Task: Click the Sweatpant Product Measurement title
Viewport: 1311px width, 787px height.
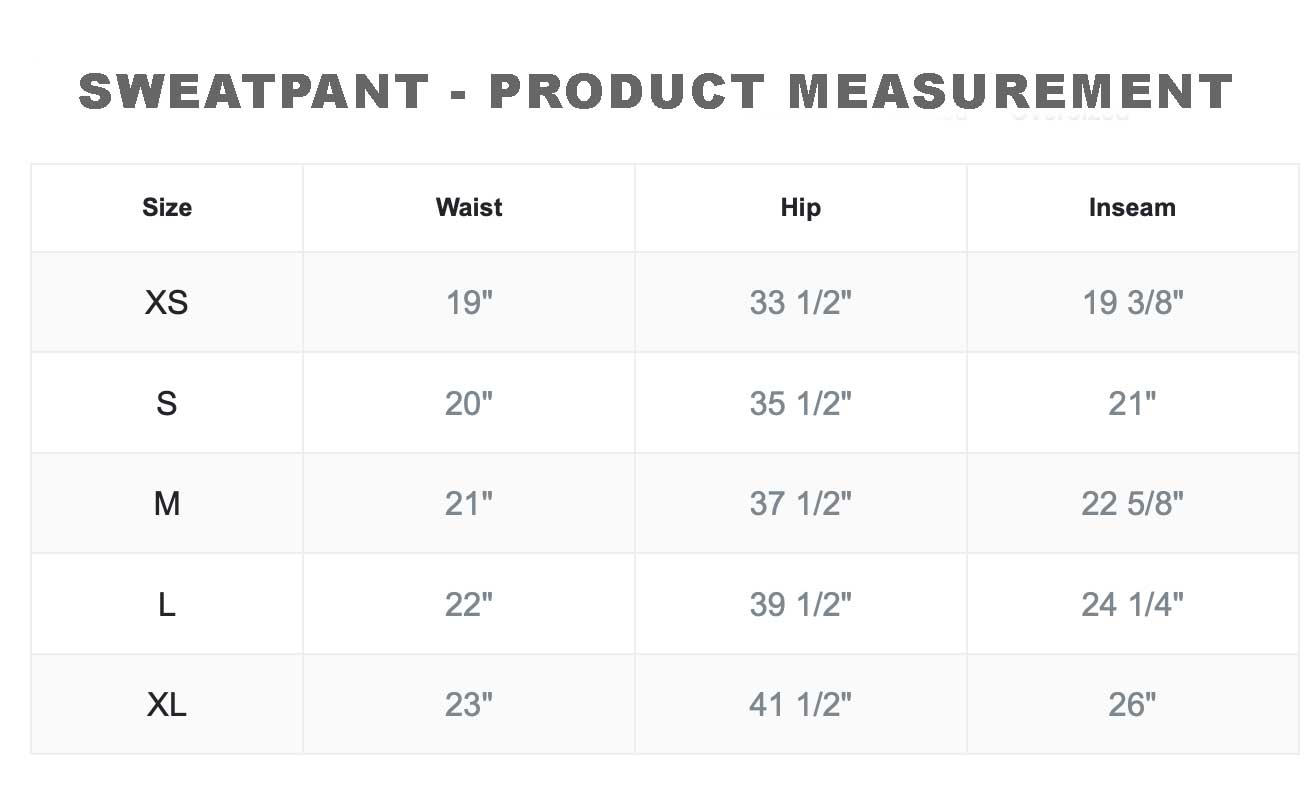Action: [x=655, y=92]
